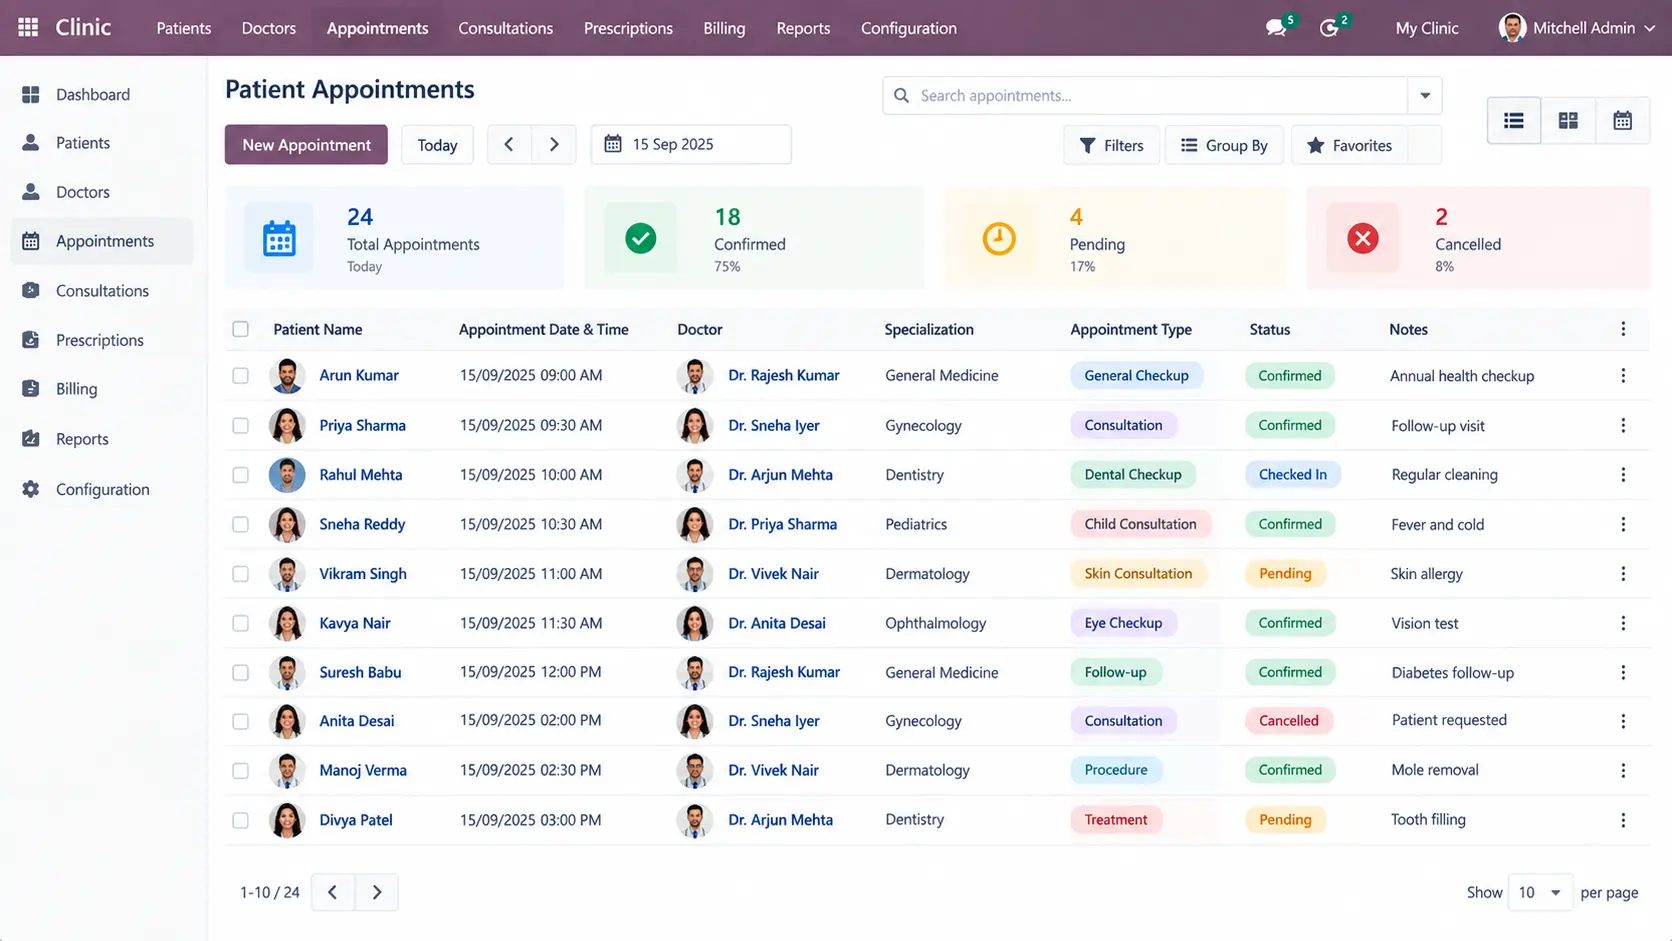Select the checkbox for Priya Sharma's row
The image size is (1672, 941).
pyautogui.click(x=241, y=425)
